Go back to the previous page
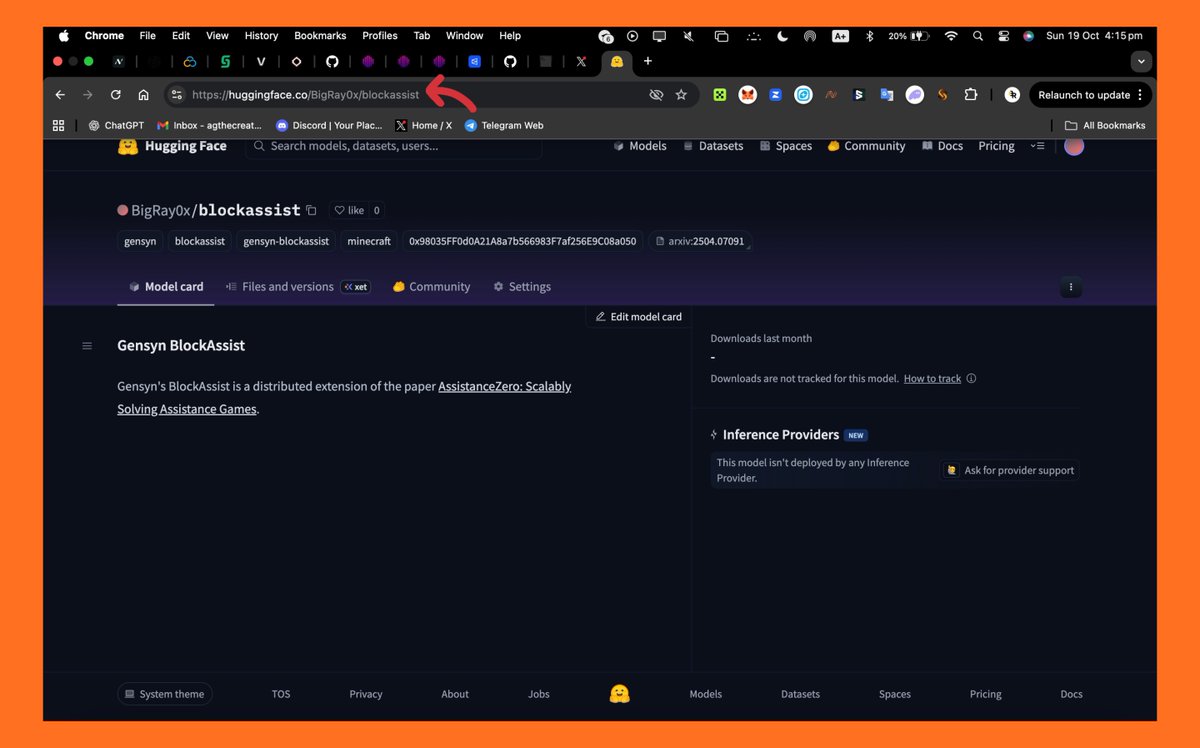 60,95
